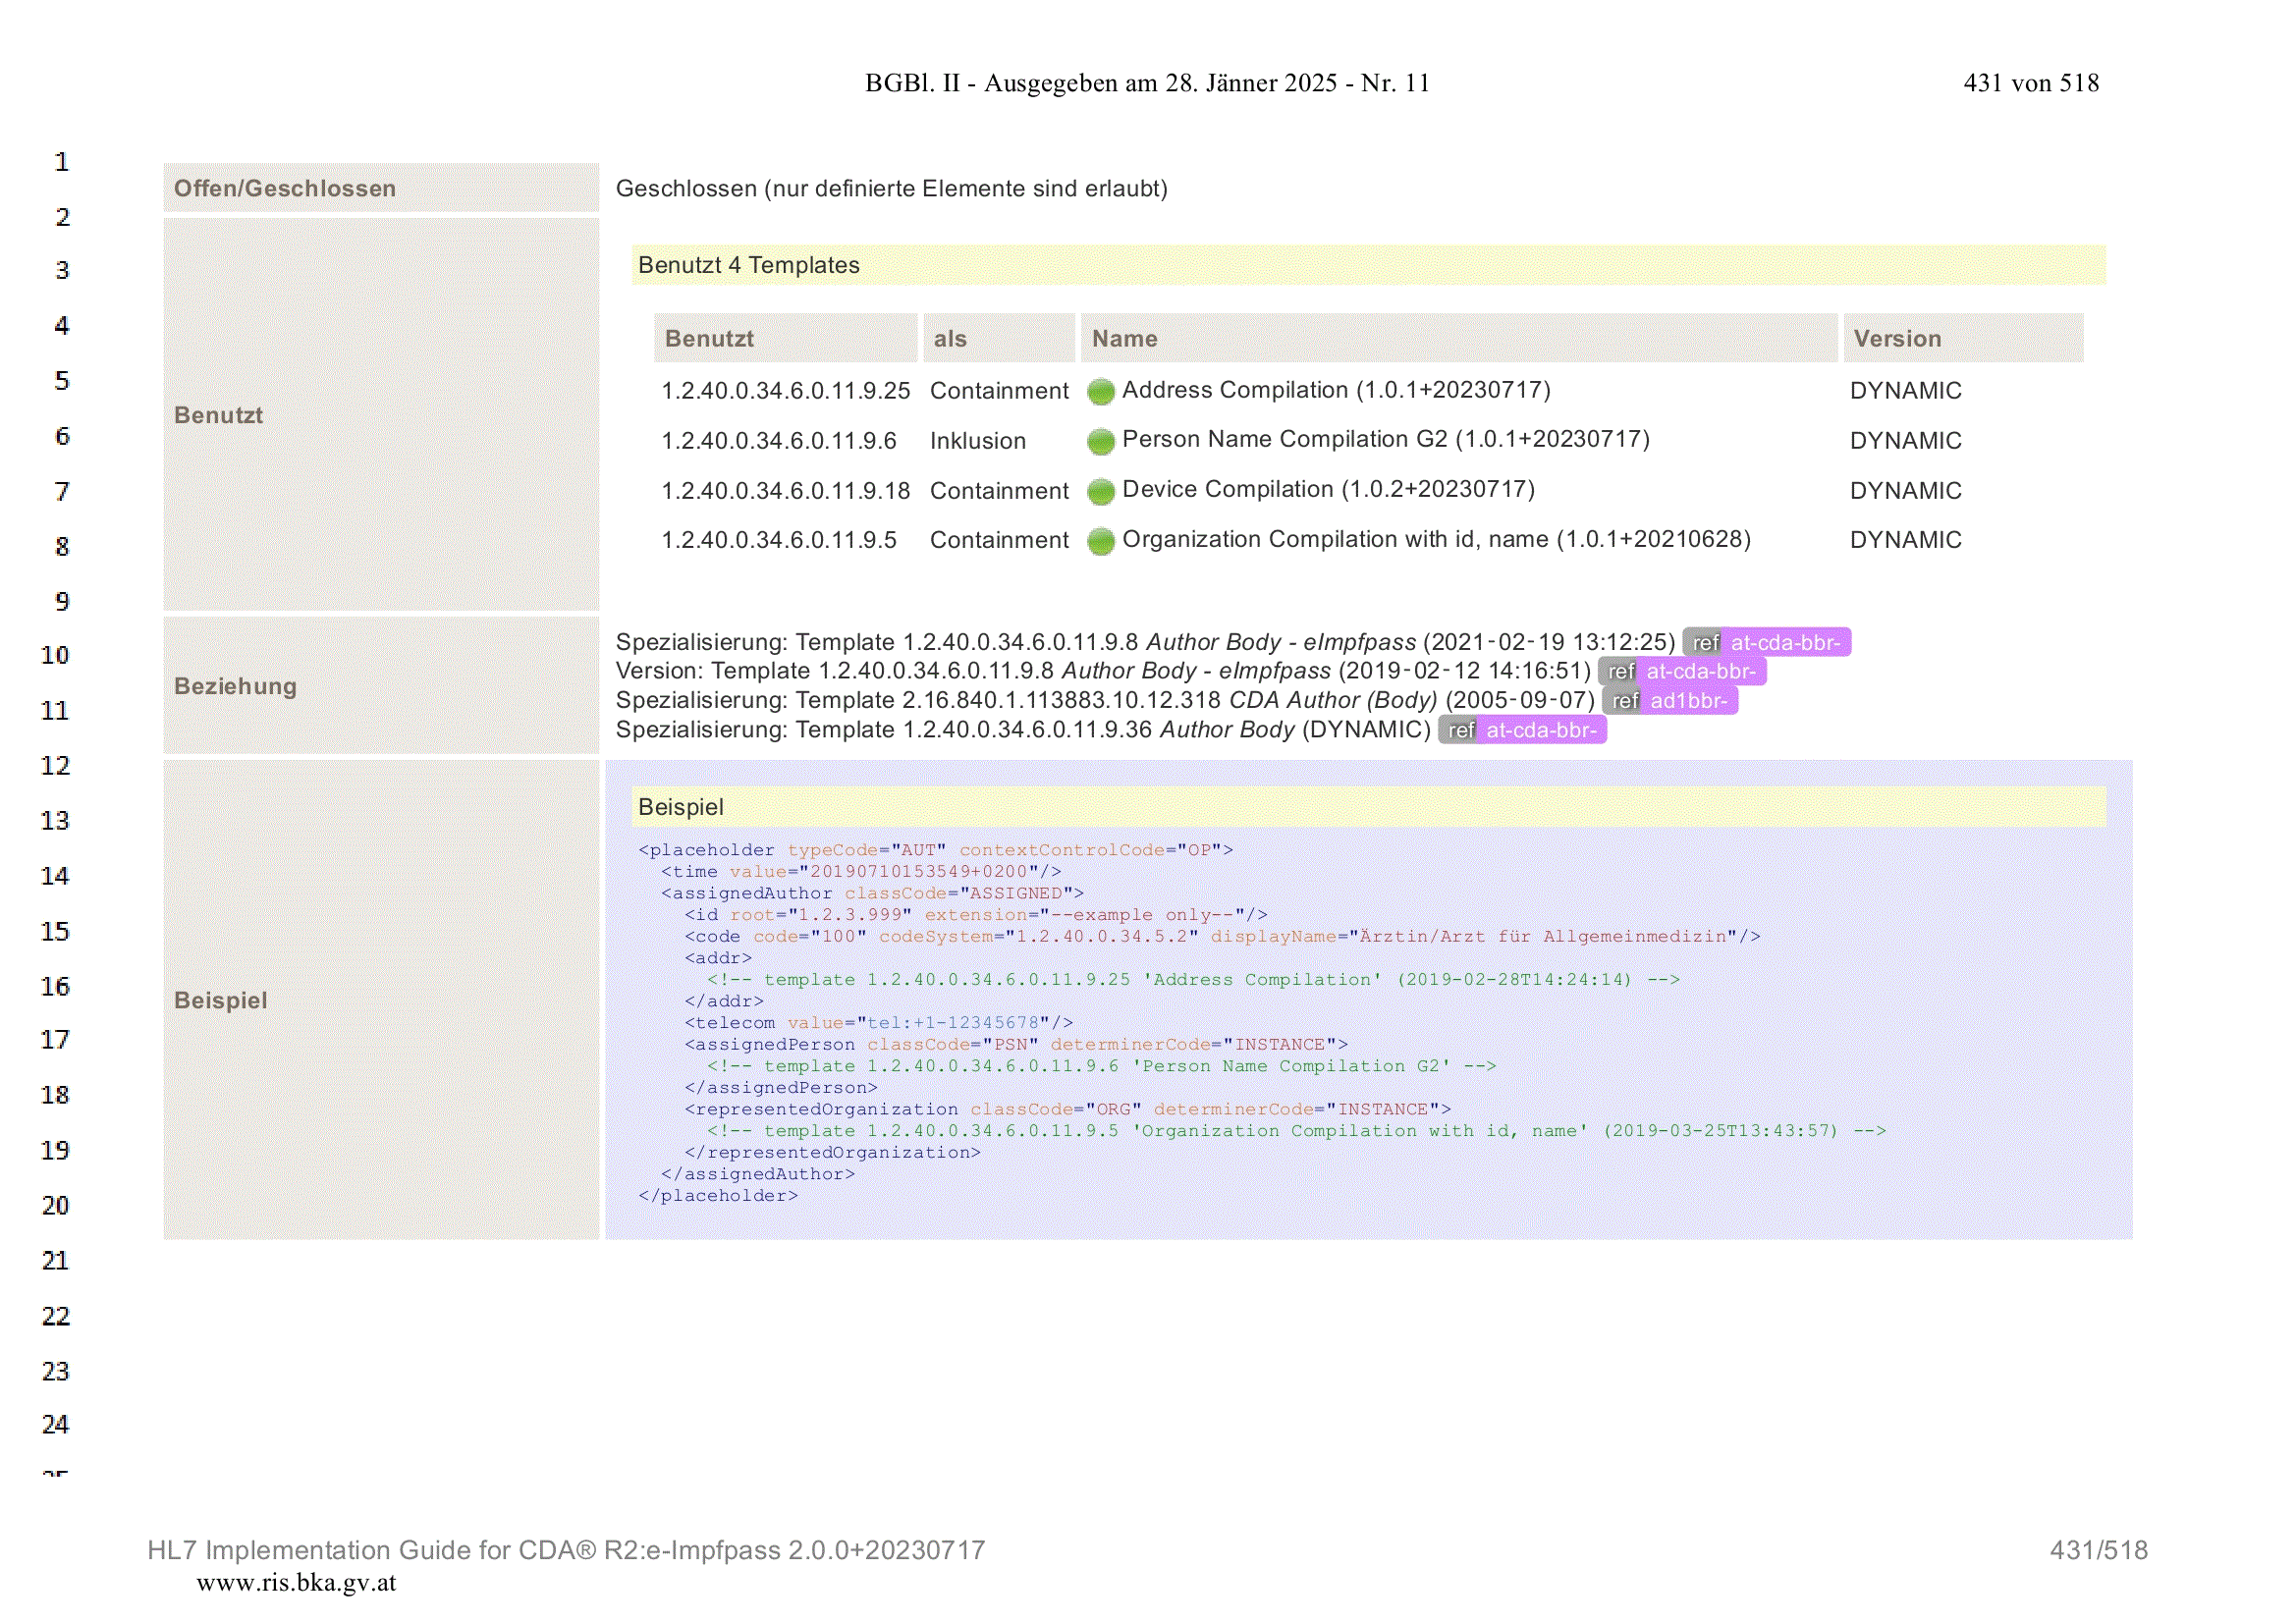Click the <representedOrganization classCode="ORG"> opening line
Screen dimensions: 2296x1623
click(1068, 1110)
